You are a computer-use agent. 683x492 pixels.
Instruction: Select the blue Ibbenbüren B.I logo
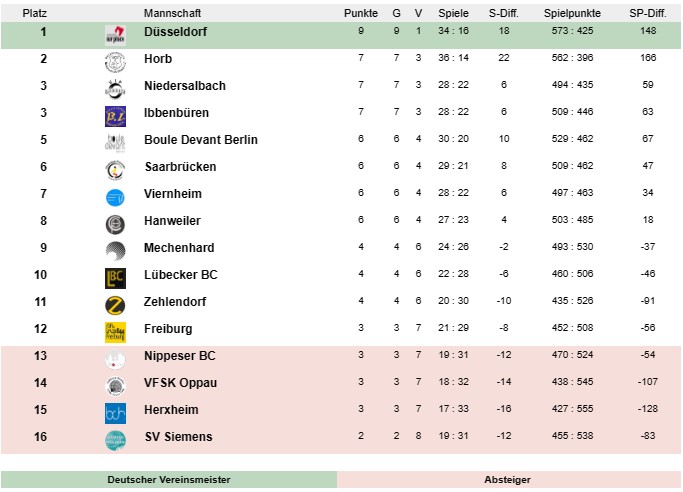pos(115,116)
